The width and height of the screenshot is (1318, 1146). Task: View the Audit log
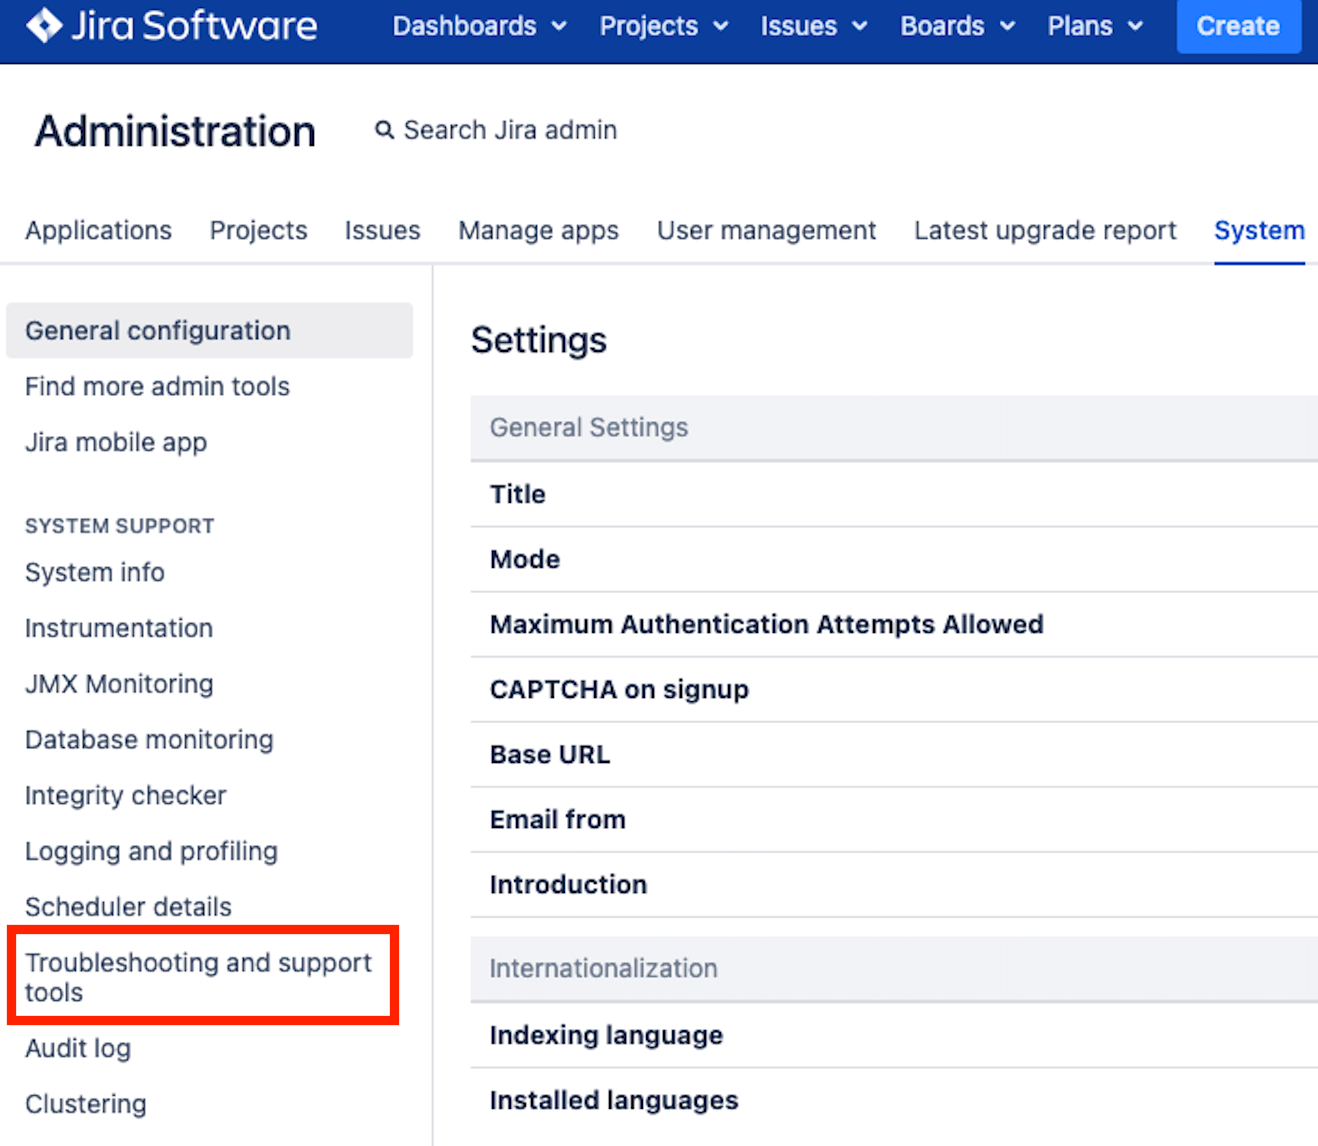(78, 1048)
